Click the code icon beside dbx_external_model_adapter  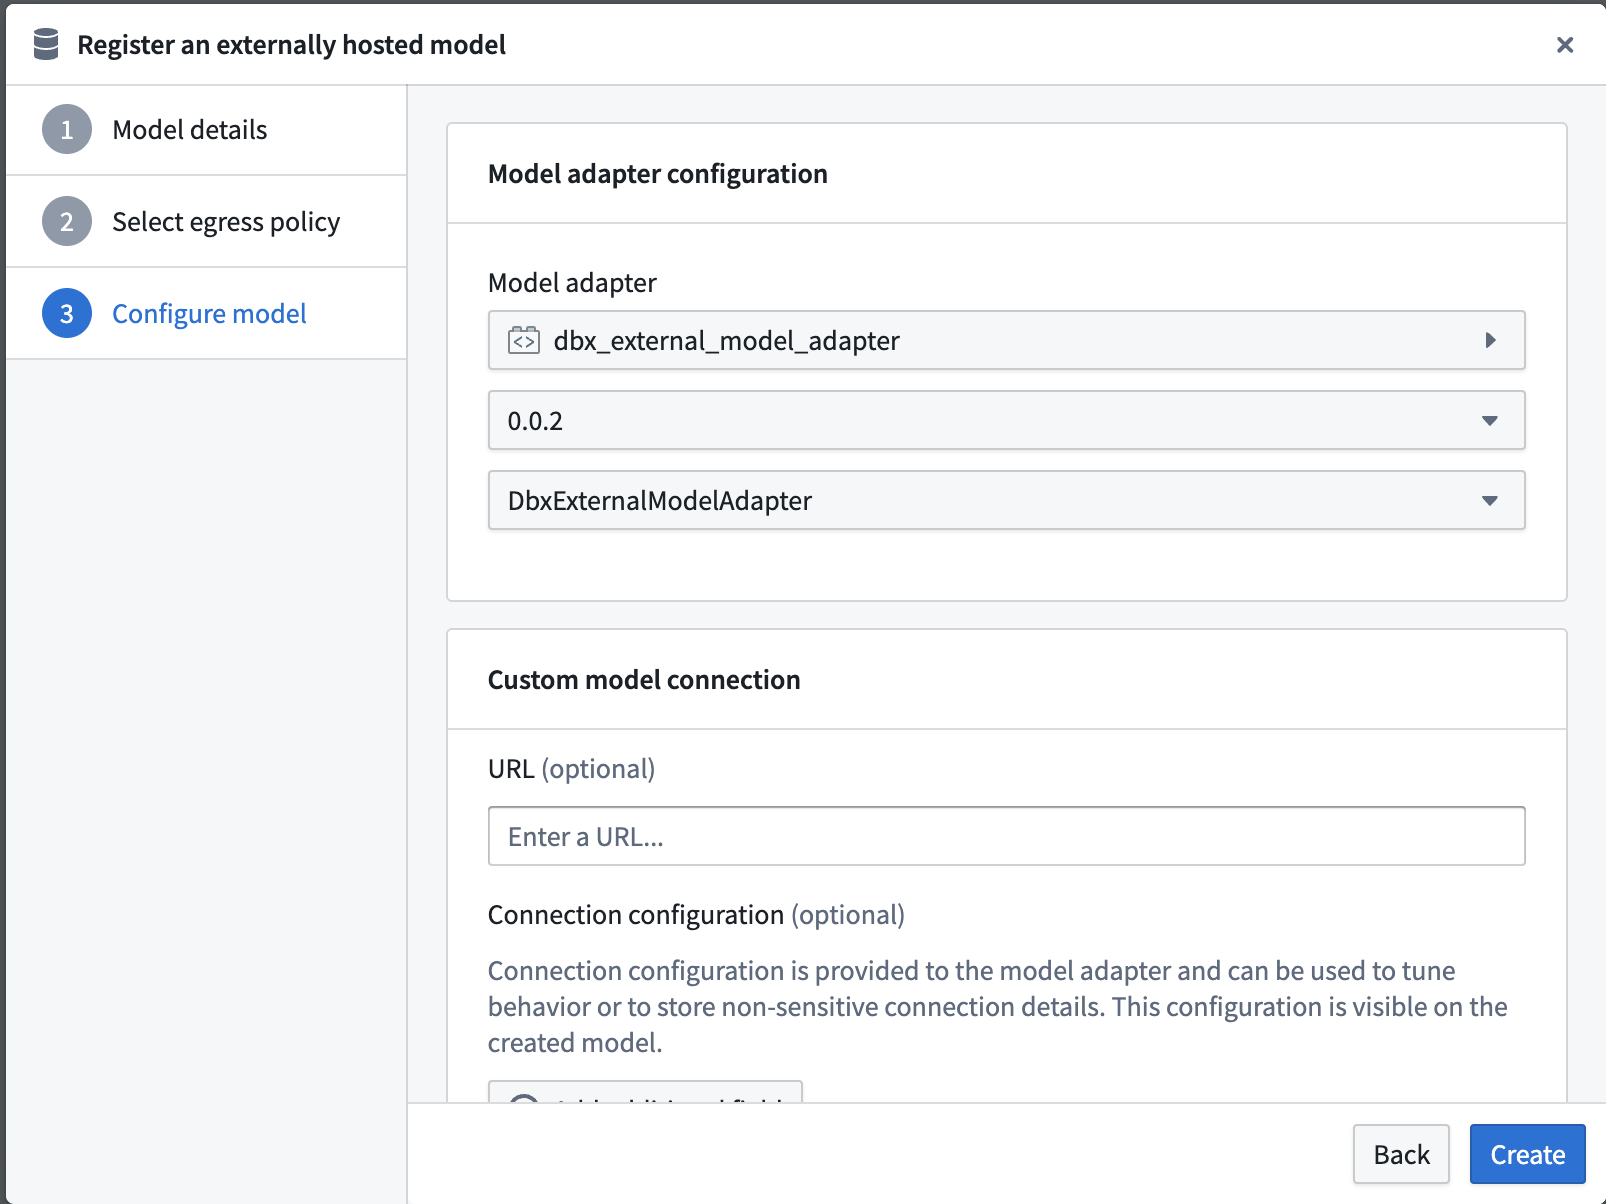[x=523, y=340]
